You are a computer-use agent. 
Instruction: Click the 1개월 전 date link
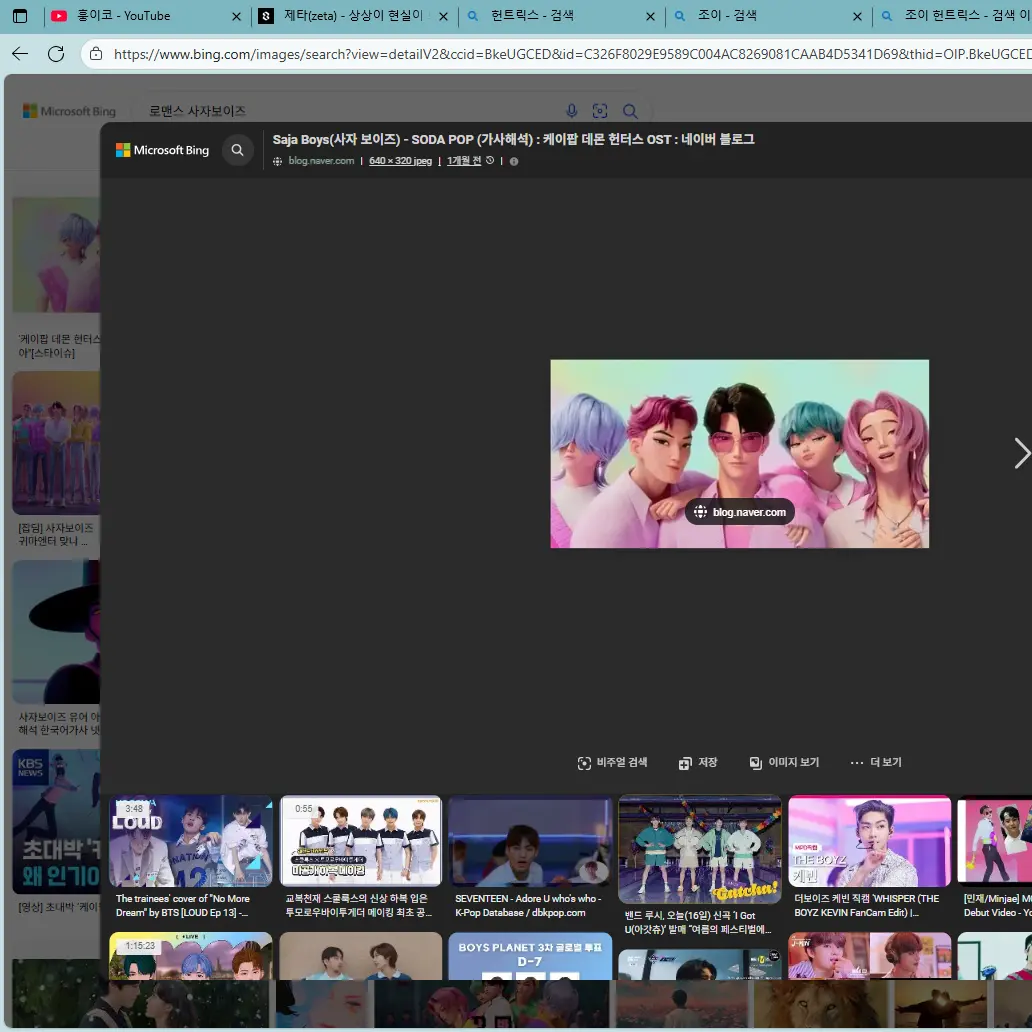click(x=464, y=161)
